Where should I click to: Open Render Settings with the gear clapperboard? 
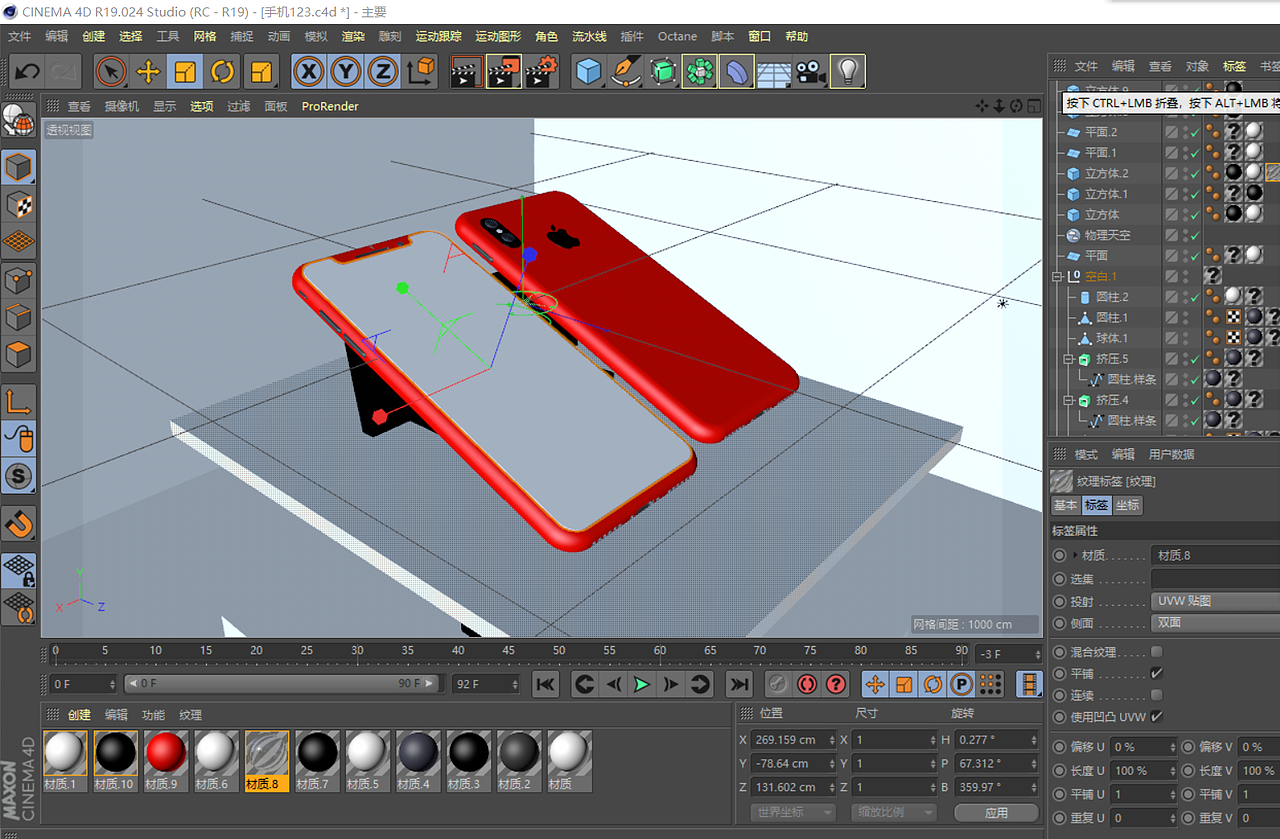click(541, 72)
